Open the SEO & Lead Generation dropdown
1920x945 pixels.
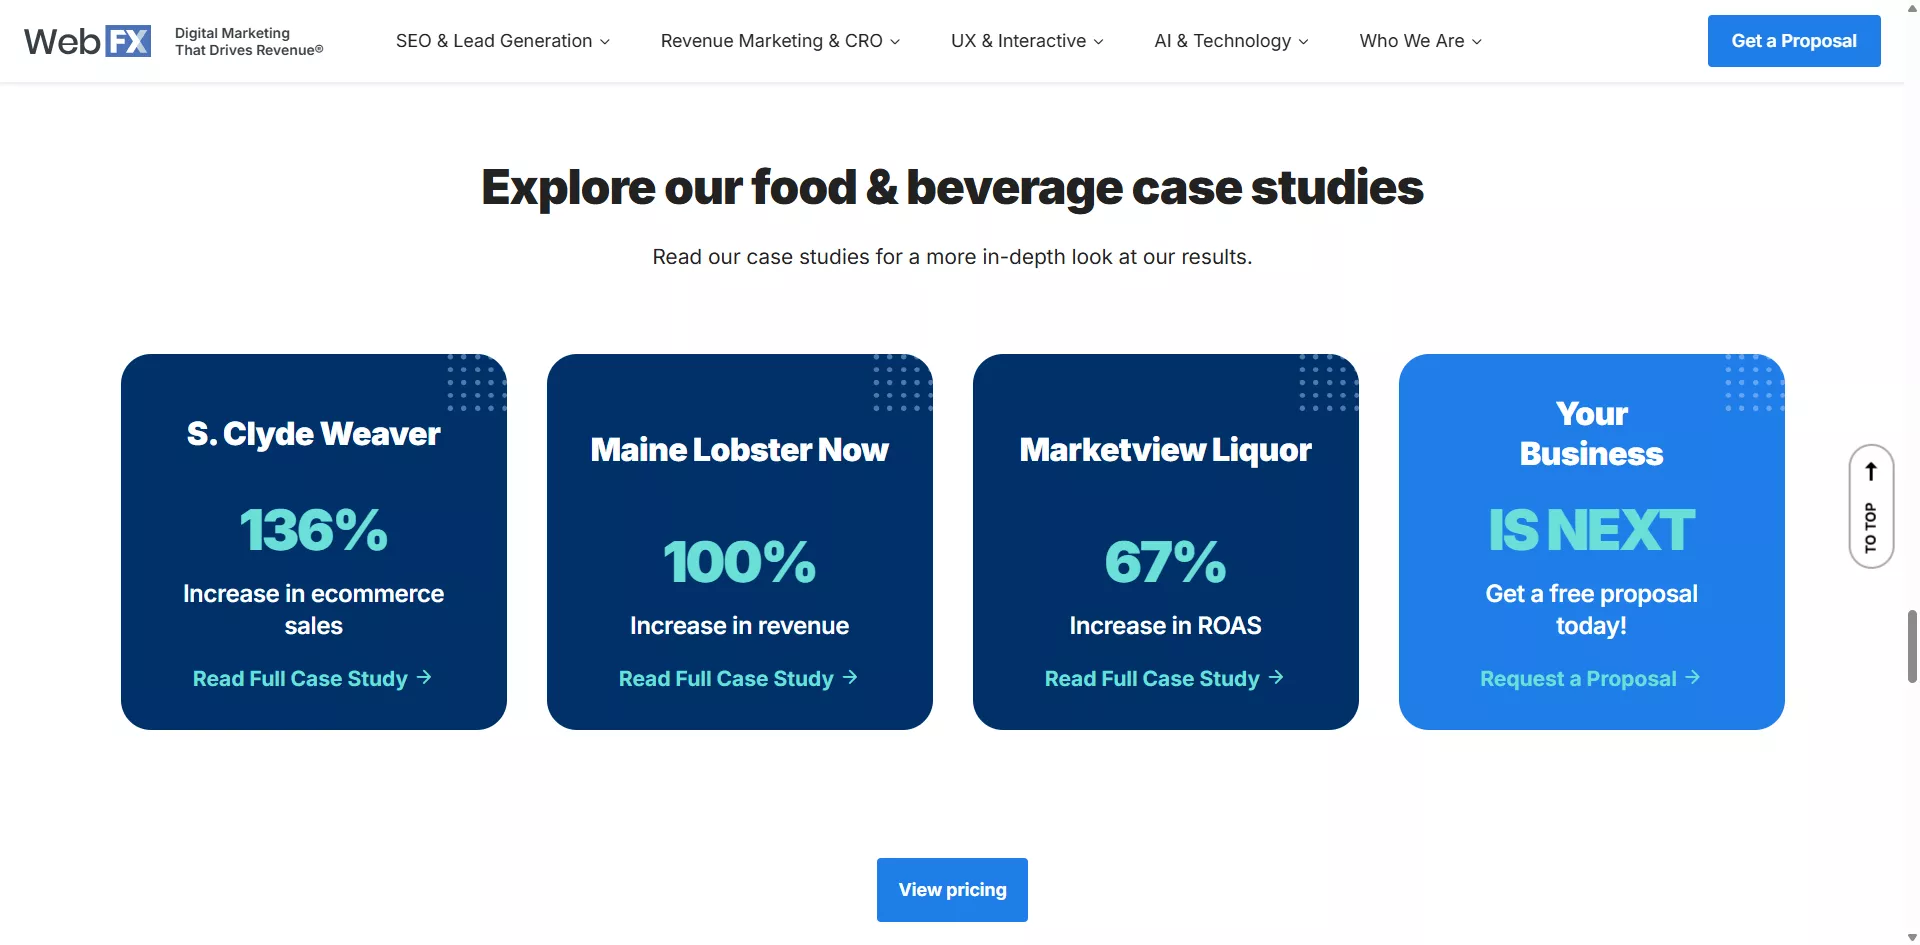coord(502,41)
